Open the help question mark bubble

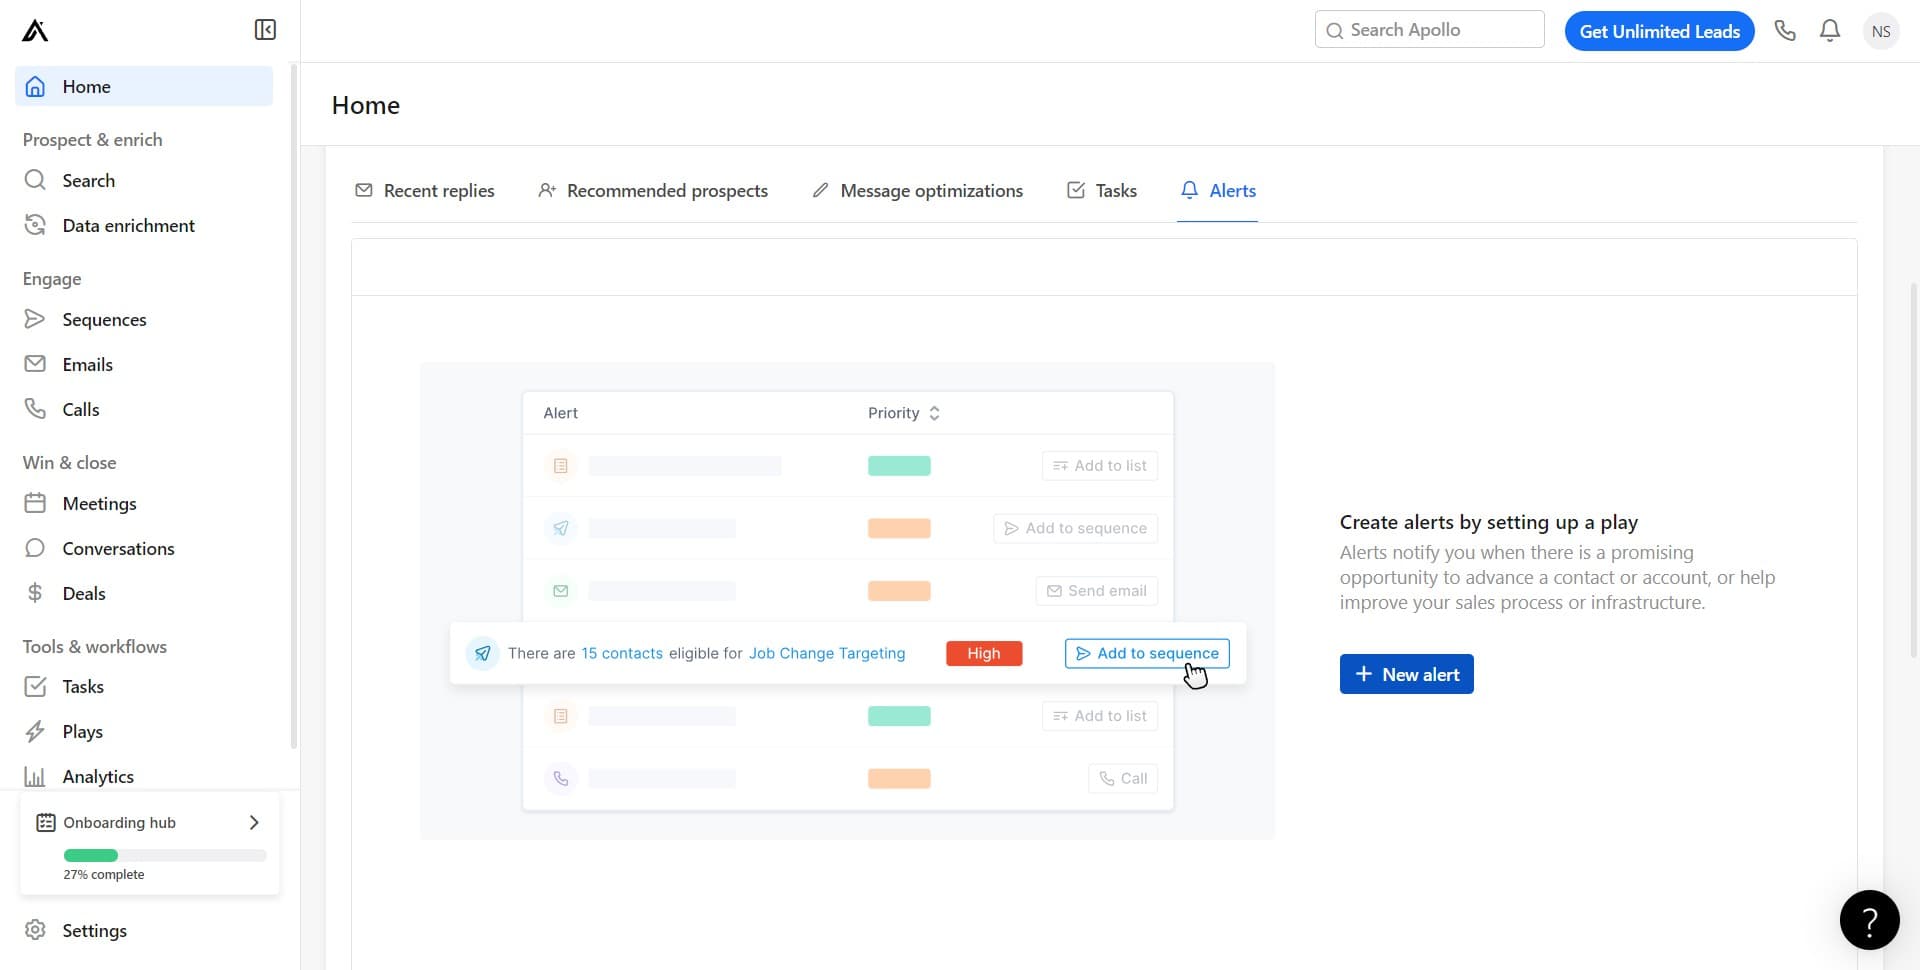[1869, 919]
